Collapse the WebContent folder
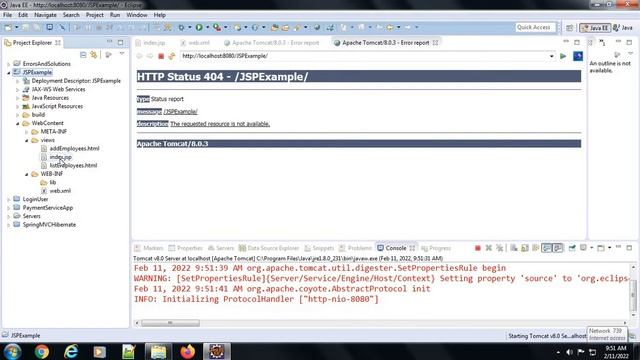The height and width of the screenshot is (360, 640). coord(18,123)
